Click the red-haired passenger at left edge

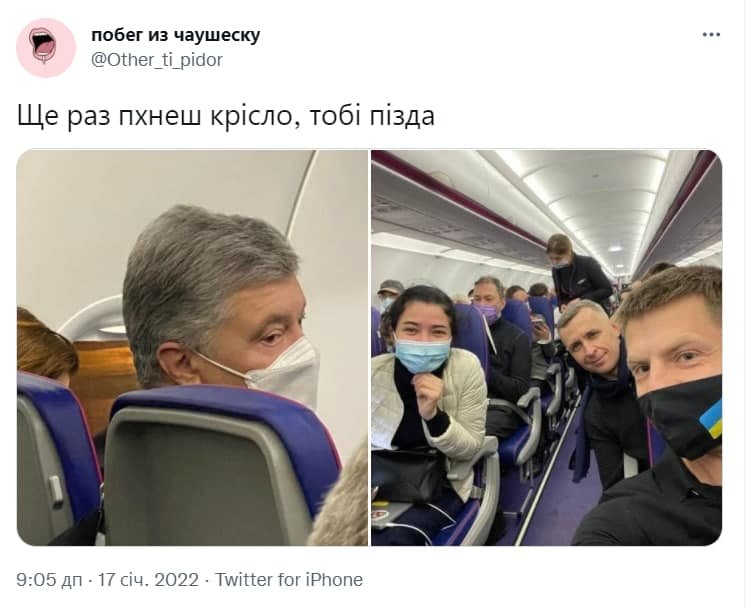click(x=46, y=344)
